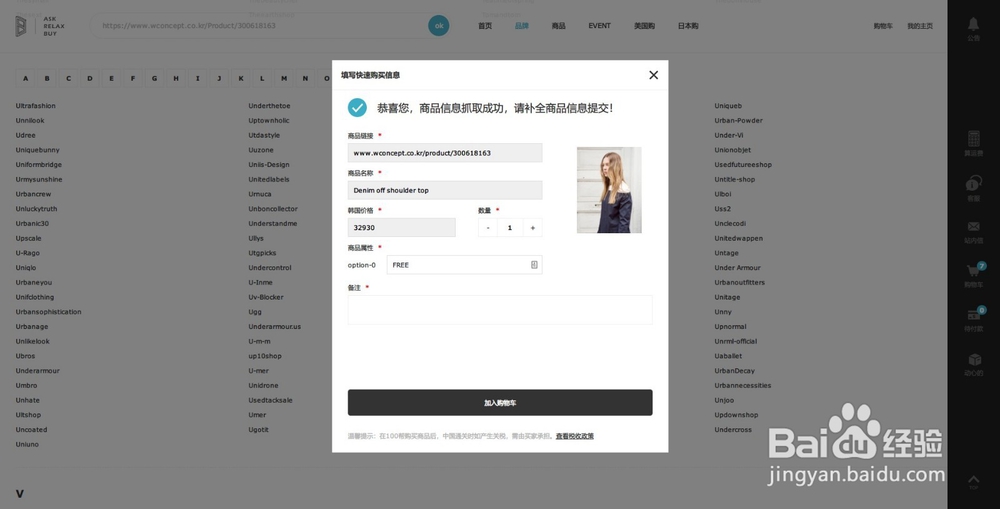
Task: Open the Underthetoe brand link
Action: (269, 106)
